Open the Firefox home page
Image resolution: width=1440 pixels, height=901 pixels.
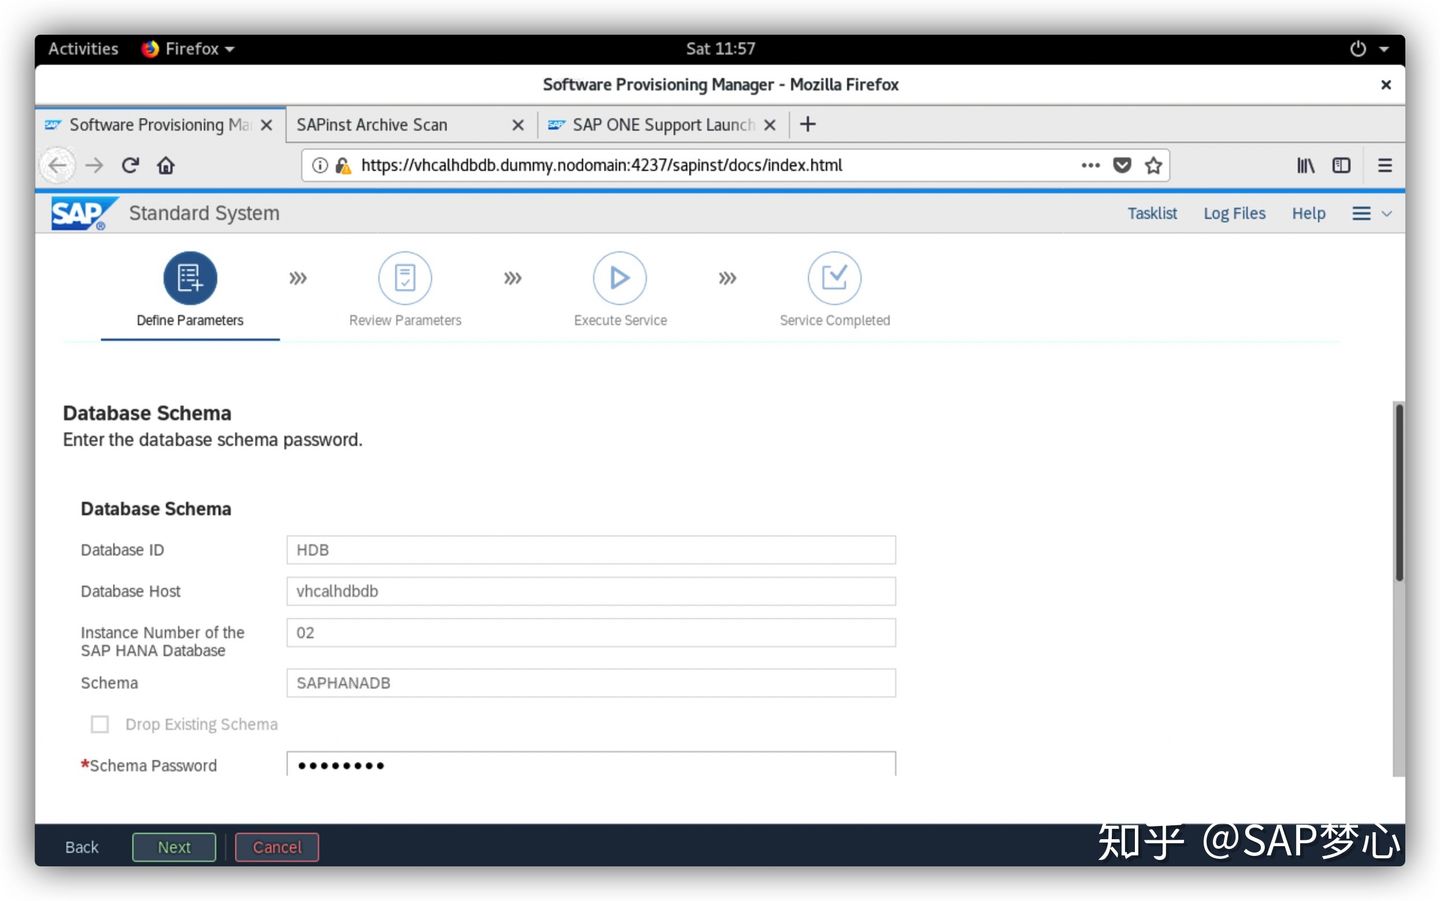166,165
